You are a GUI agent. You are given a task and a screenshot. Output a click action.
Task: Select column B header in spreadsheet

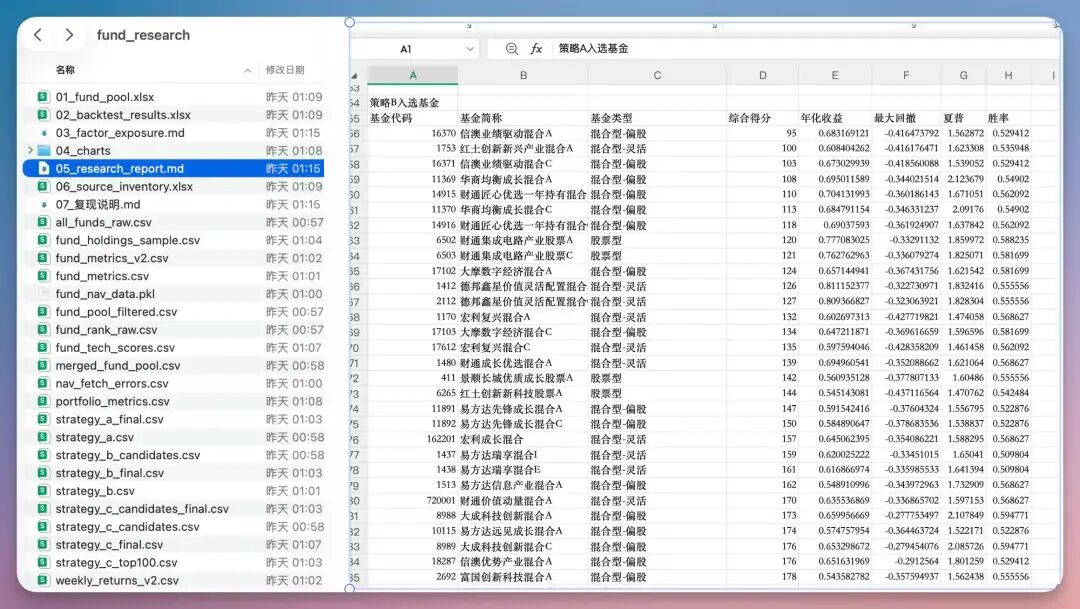523,75
